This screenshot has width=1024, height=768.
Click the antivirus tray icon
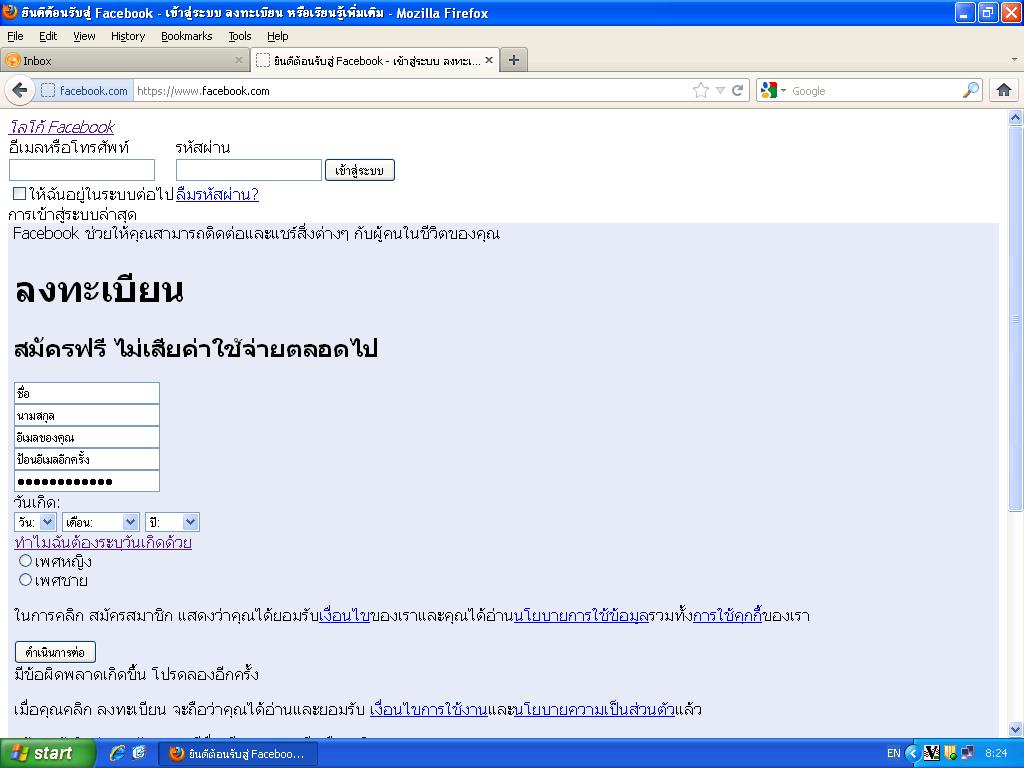pos(931,753)
